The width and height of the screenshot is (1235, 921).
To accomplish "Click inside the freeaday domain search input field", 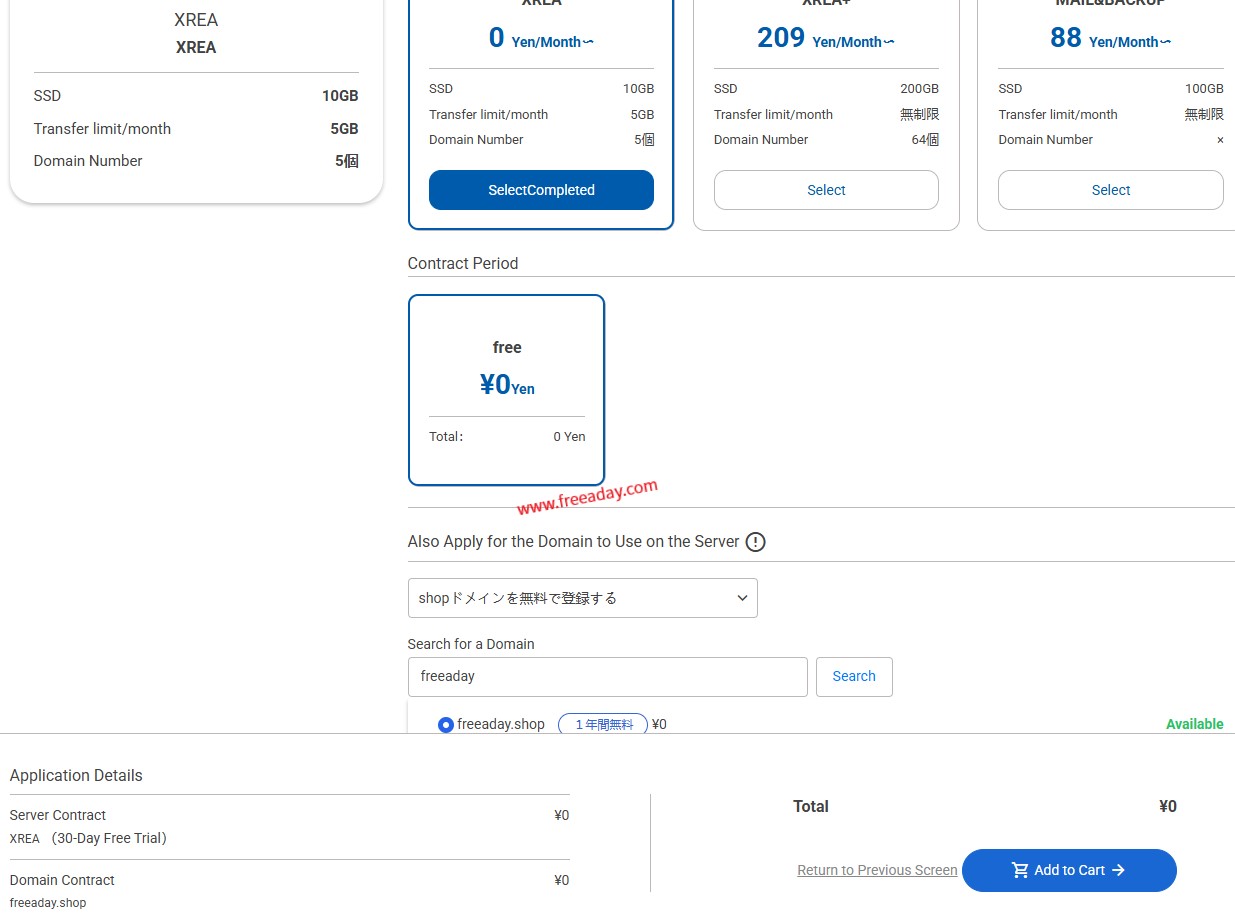I will [607, 676].
